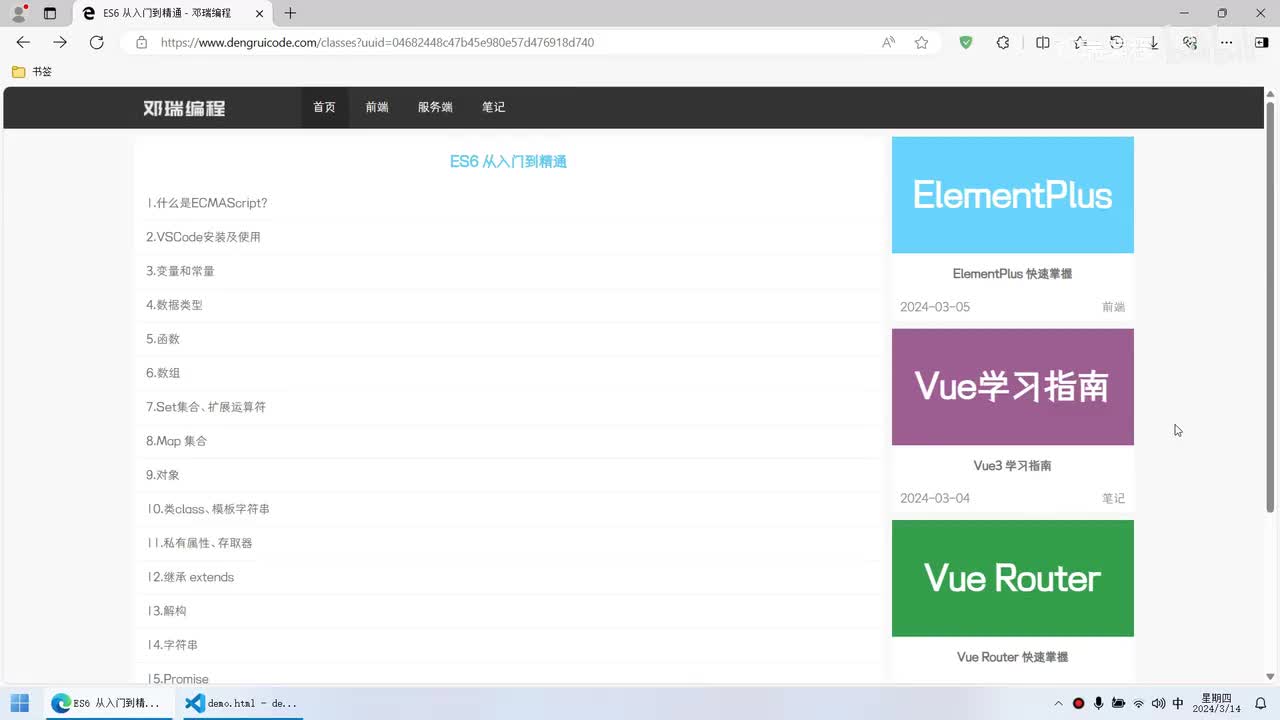
Task: Click the Vue Router course thumbnail
Action: (x=1012, y=578)
